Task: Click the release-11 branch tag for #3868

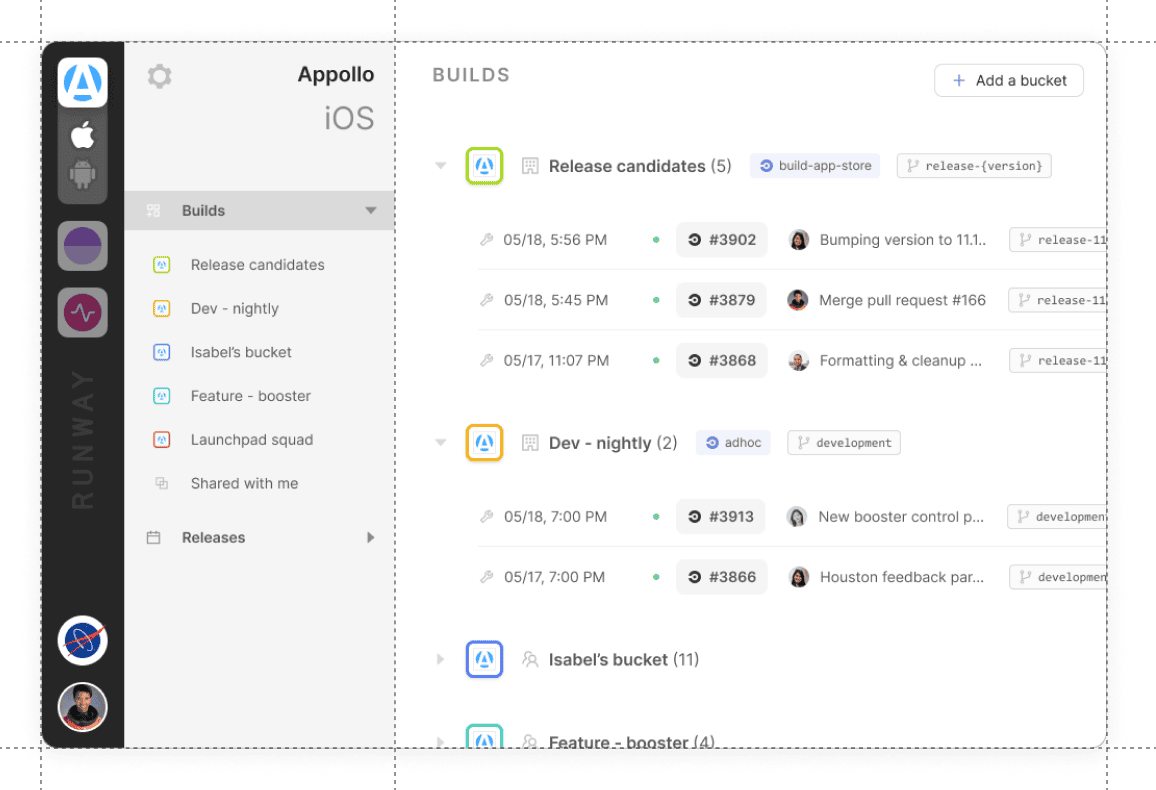Action: (1058, 360)
